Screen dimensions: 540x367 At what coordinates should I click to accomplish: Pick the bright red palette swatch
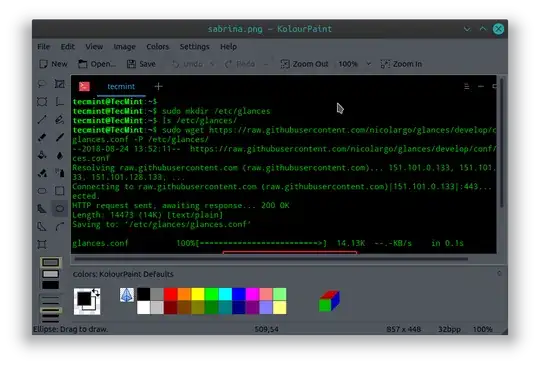tap(170, 294)
